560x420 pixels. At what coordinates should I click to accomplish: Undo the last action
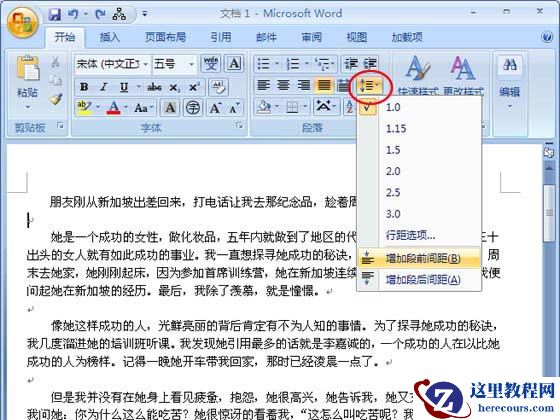pos(73,14)
